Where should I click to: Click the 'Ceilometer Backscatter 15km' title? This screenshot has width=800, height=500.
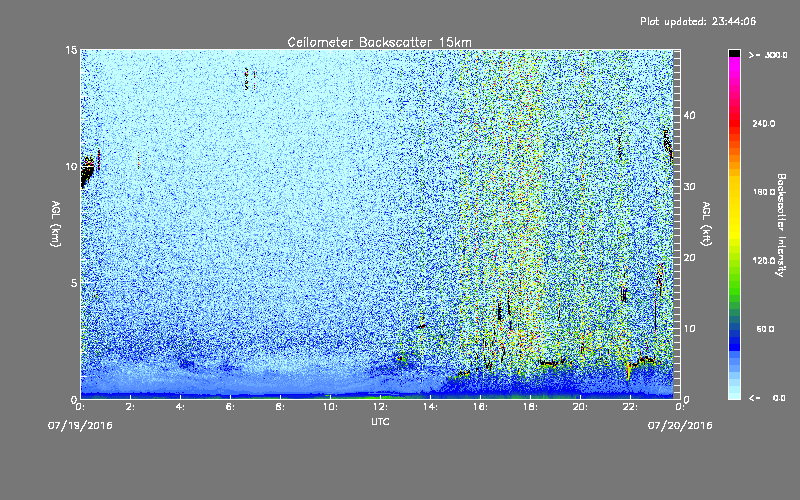tap(379, 42)
